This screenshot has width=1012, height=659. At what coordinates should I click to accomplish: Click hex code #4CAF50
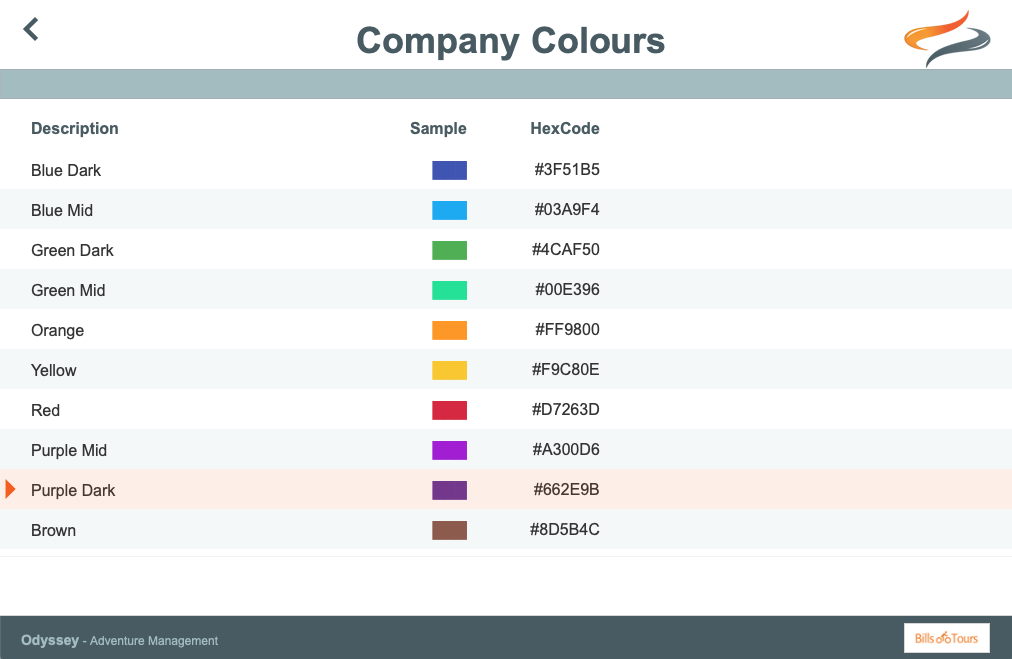pos(565,250)
